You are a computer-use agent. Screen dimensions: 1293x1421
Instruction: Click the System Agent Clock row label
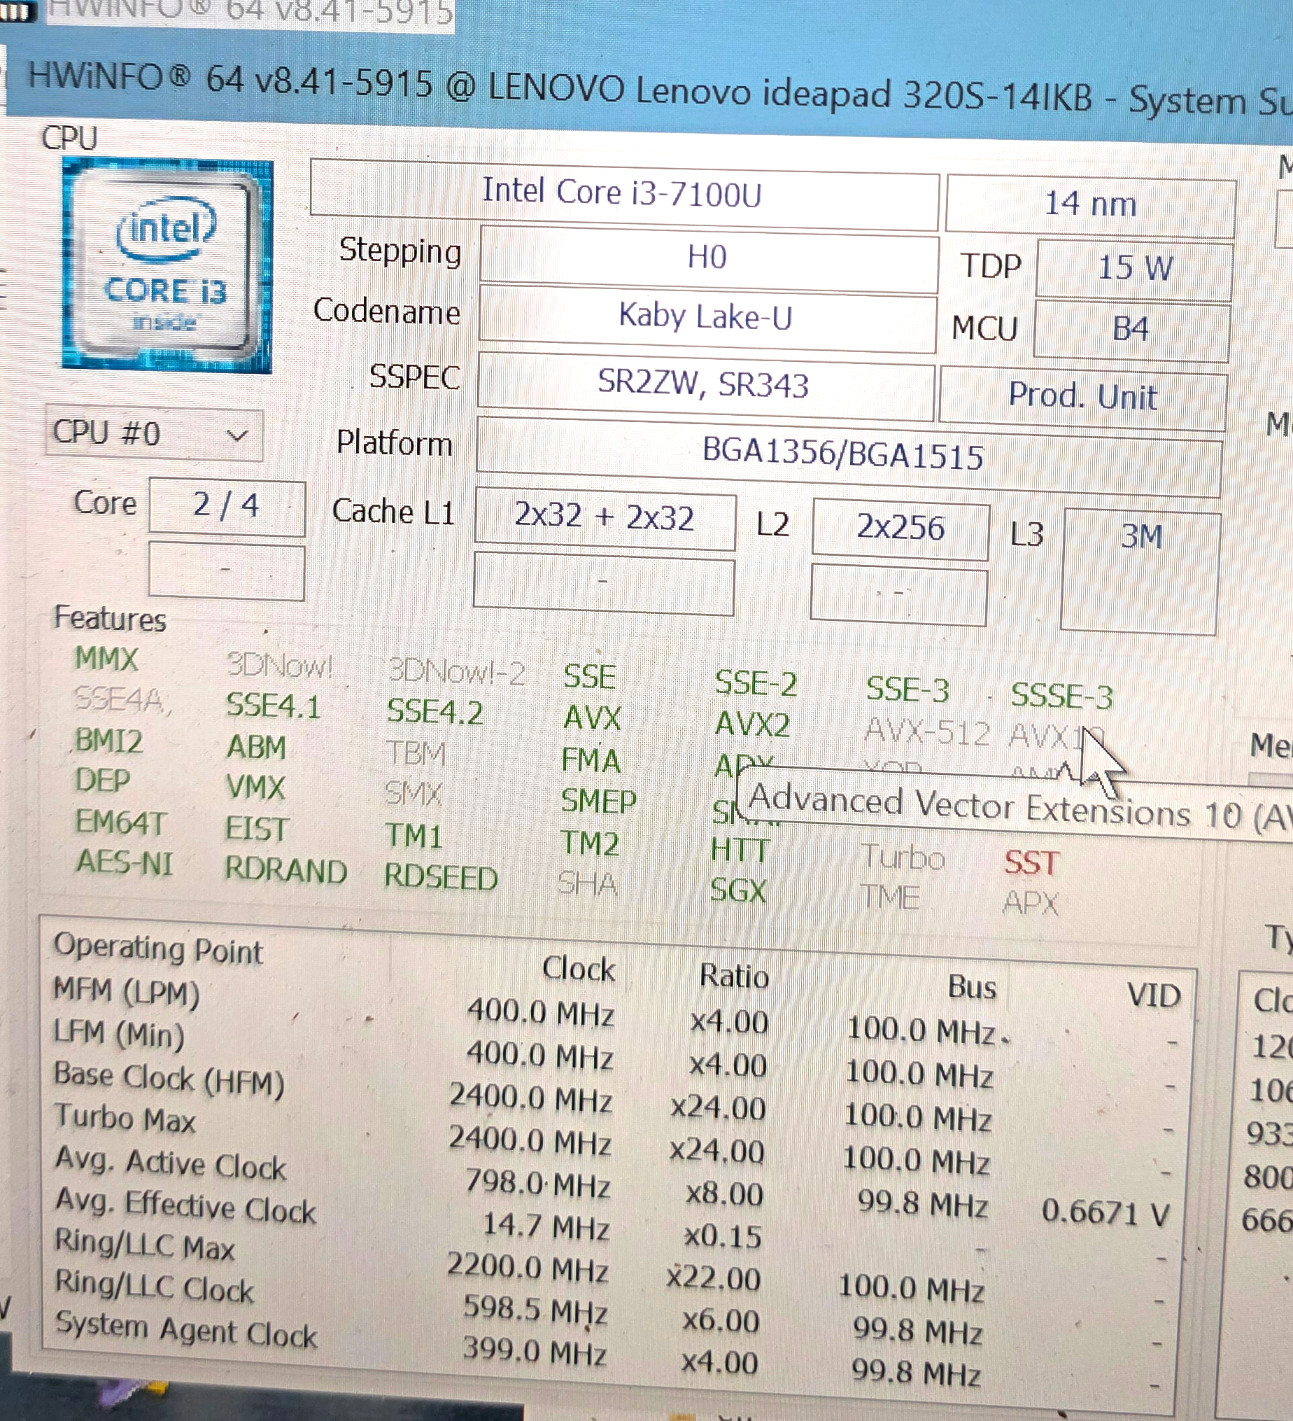tap(186, 1329)
